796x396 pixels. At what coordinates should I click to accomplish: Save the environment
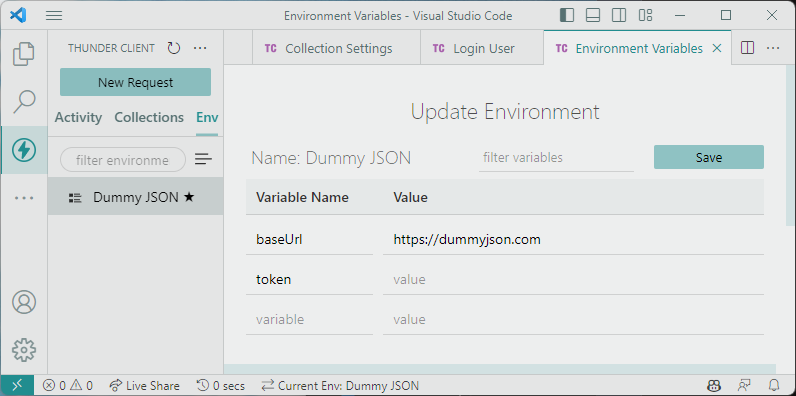point(709,157)
